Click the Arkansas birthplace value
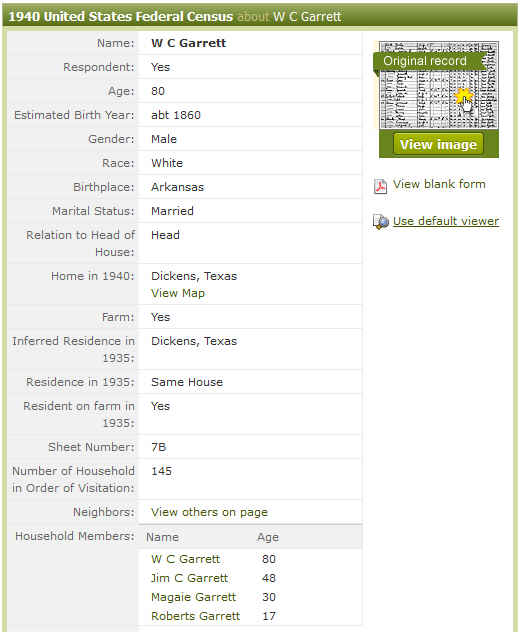525x632 pixels. click(x=177, y=187)
